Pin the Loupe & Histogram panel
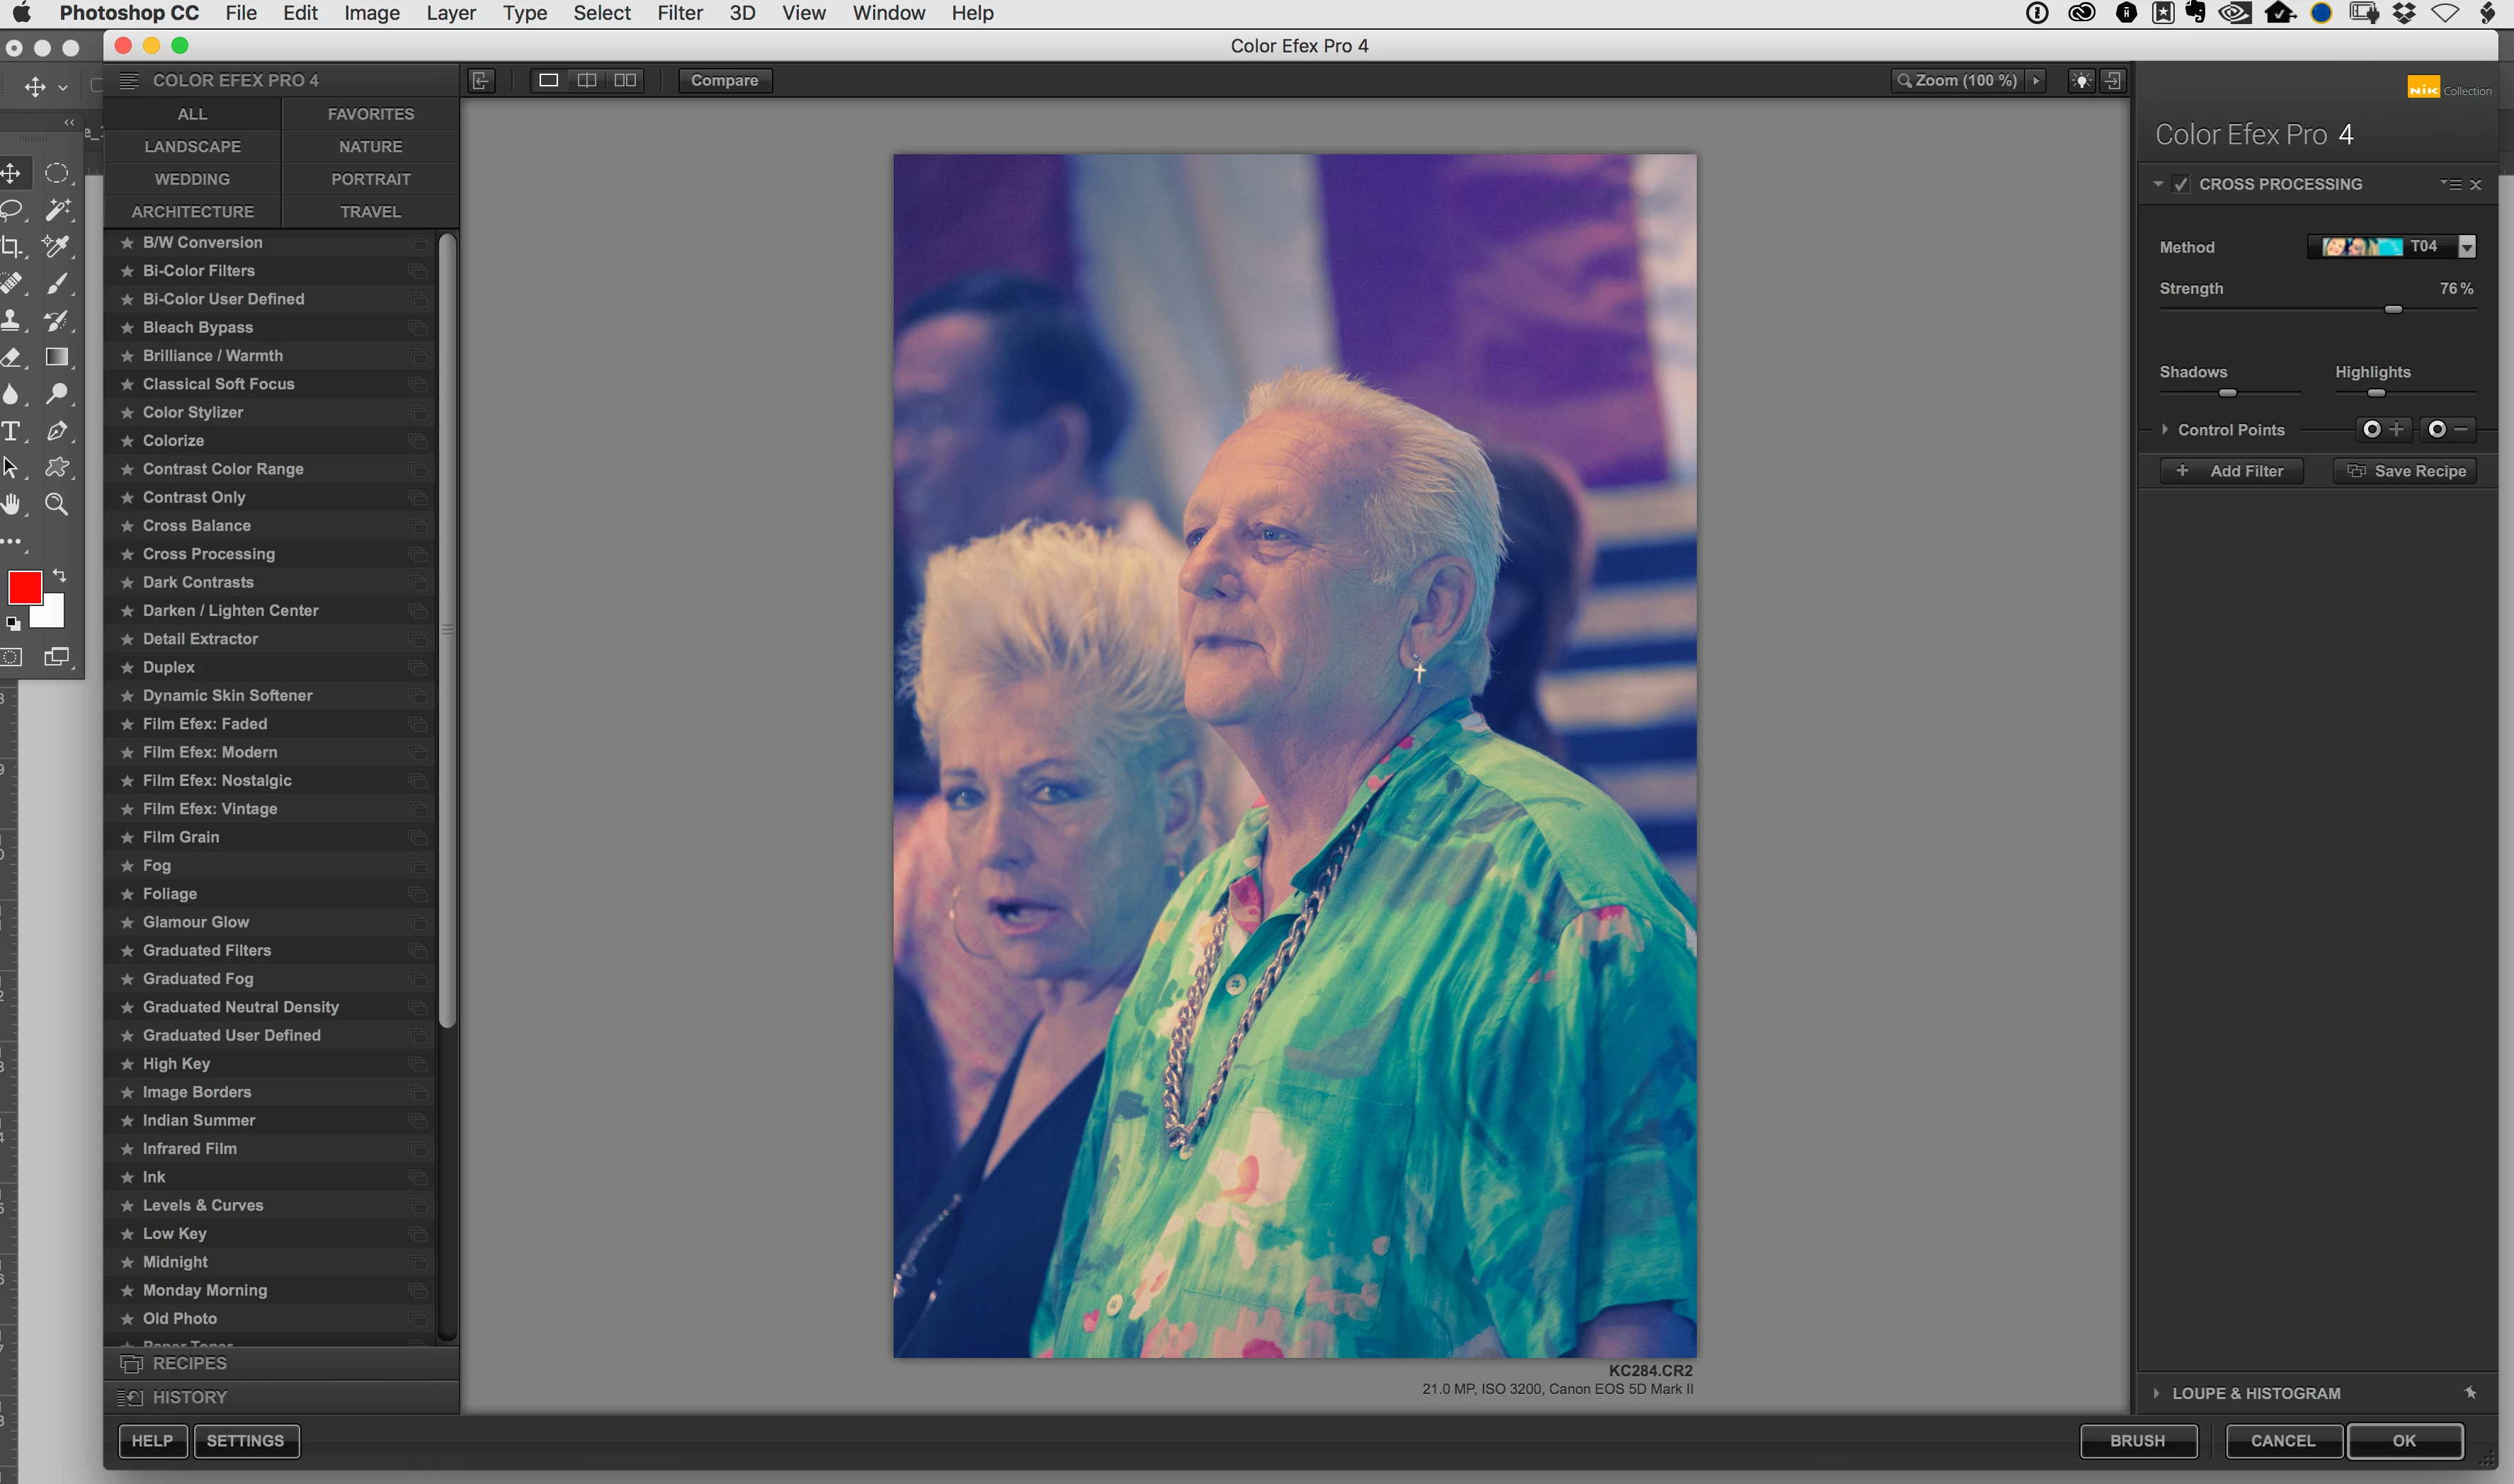Image resolution: width=2514 pixels, height=1484 pixels. [x=2470, y=1393]
